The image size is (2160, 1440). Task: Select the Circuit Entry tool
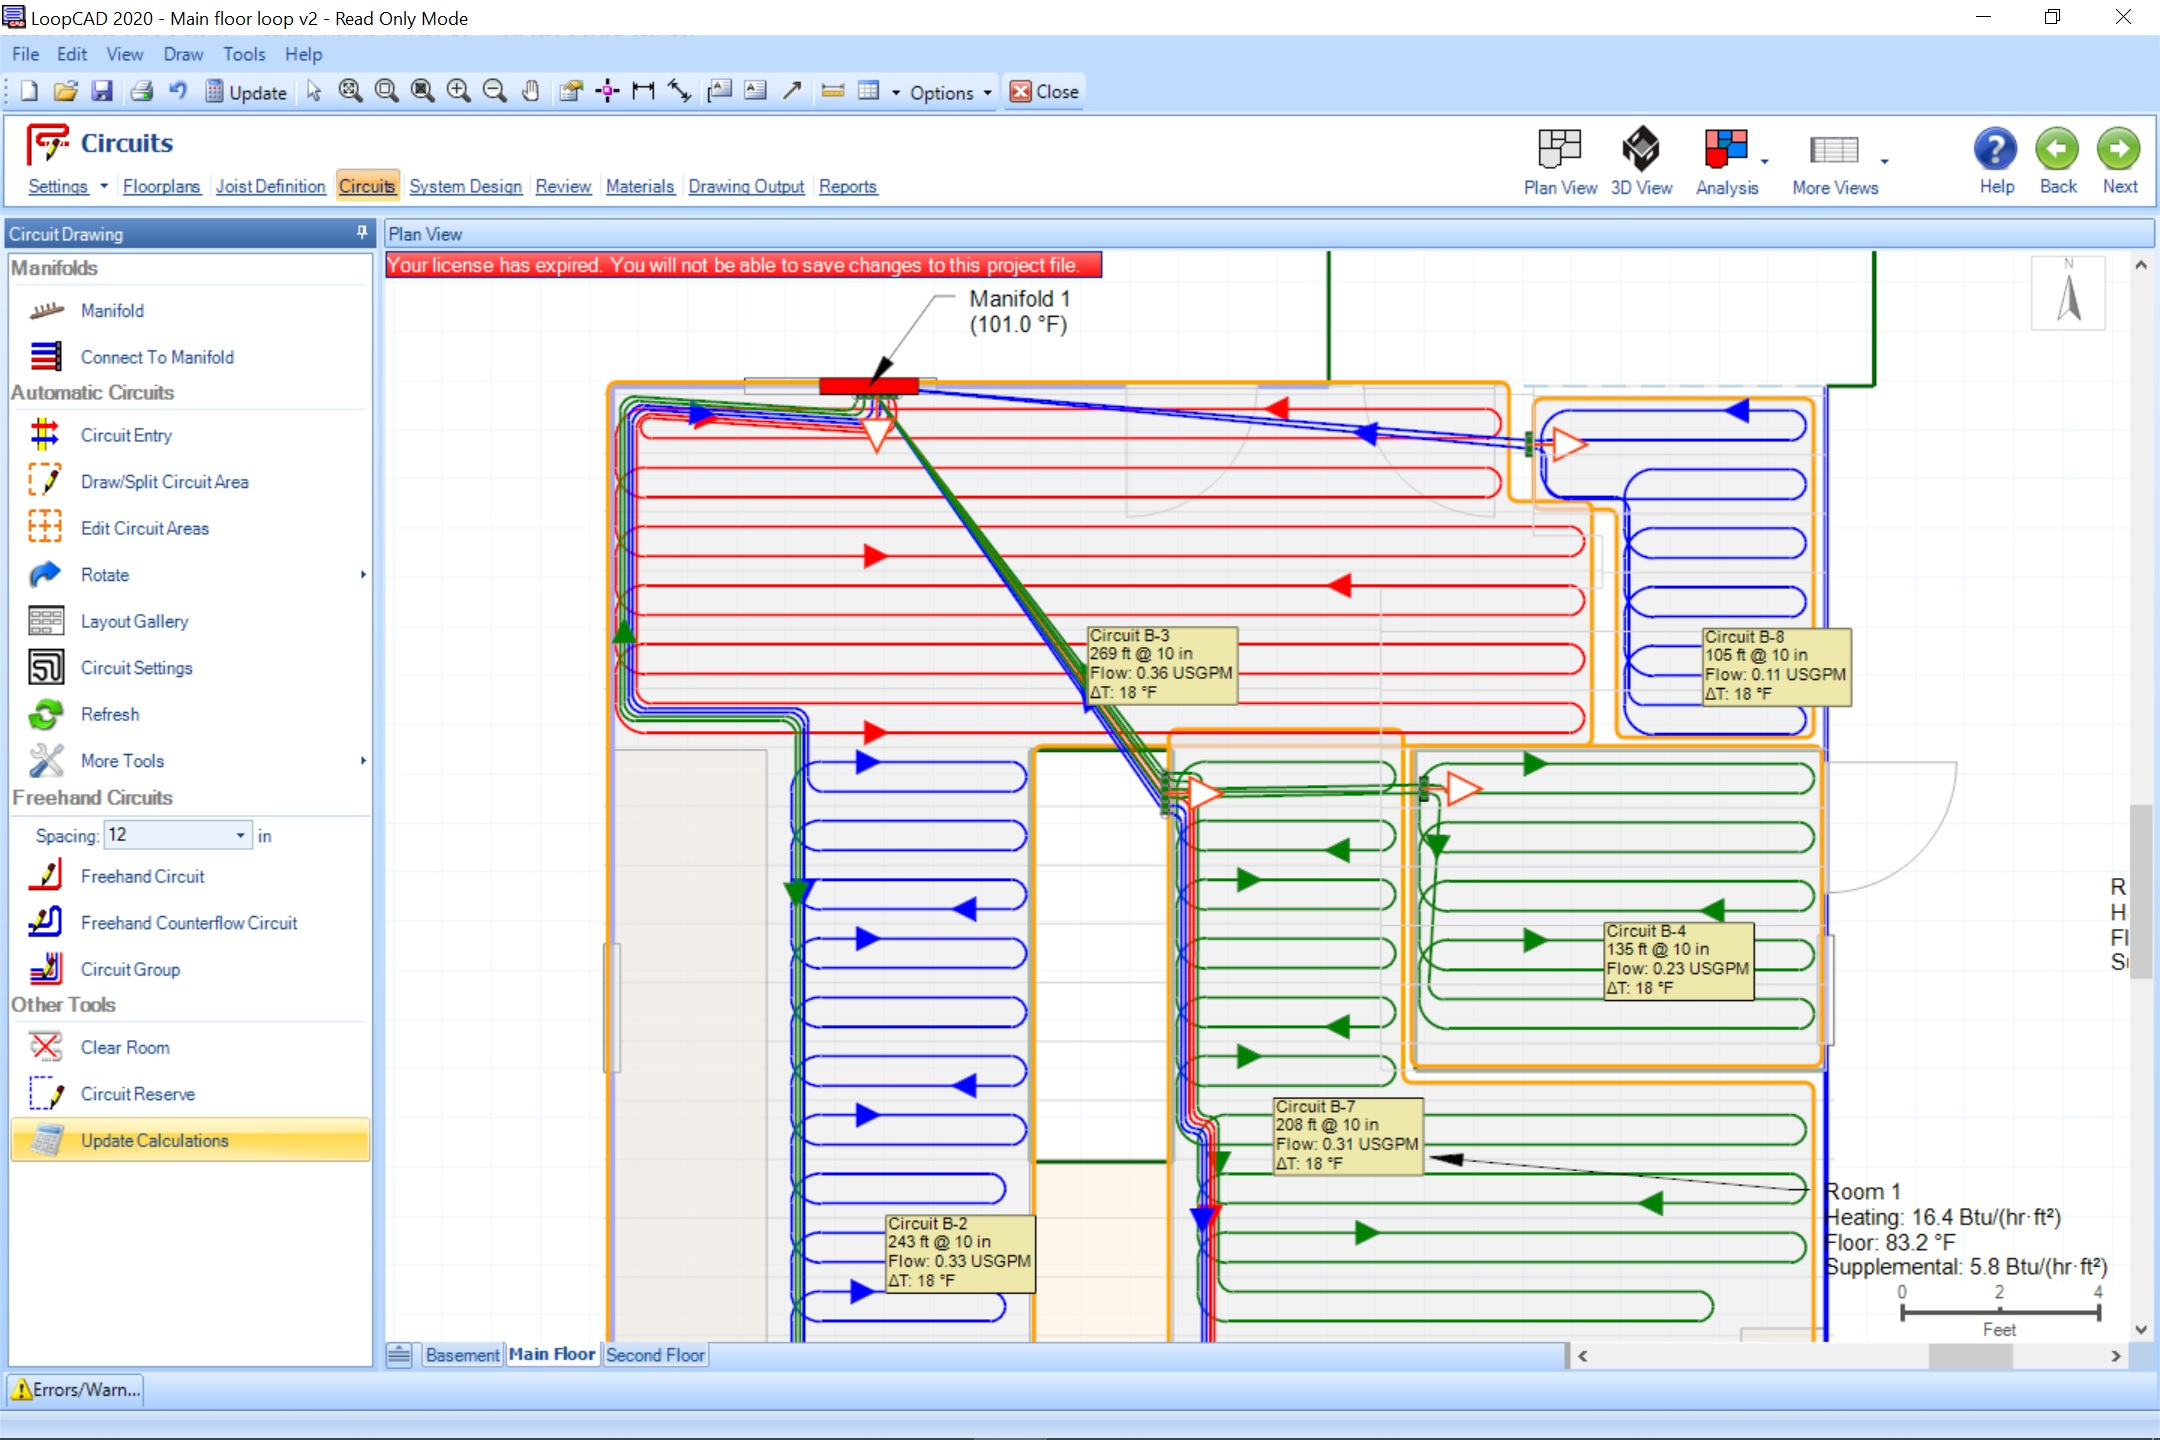pos(126,435)
